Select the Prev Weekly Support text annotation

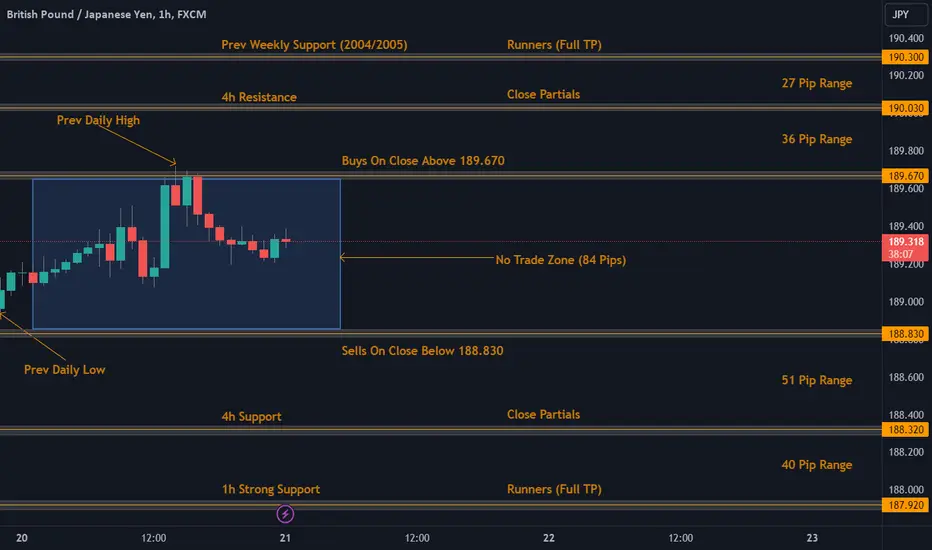coord(314,45)
